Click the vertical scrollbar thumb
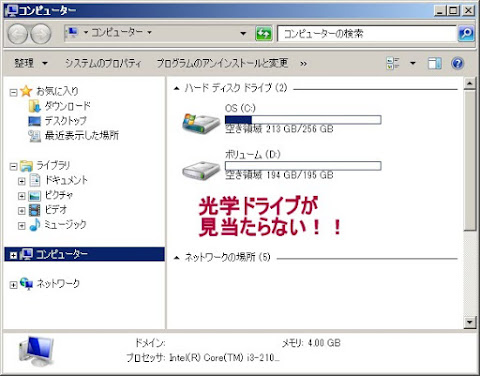 [470, 160]
